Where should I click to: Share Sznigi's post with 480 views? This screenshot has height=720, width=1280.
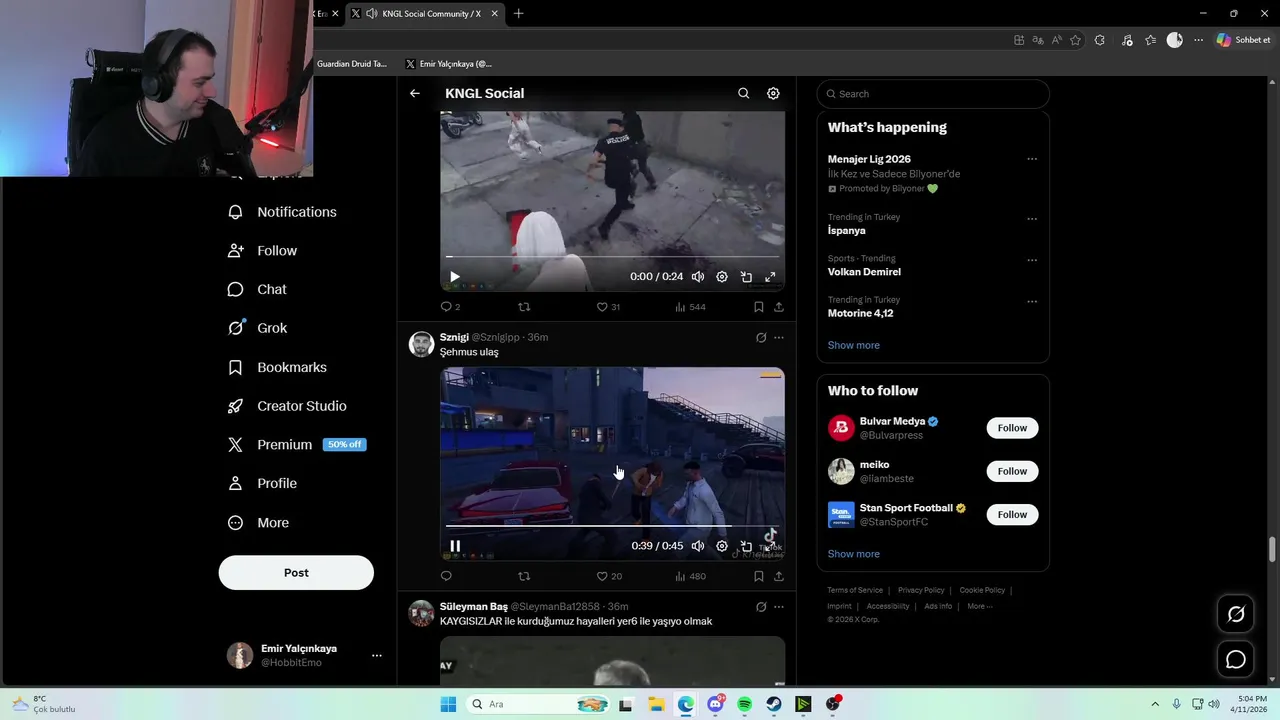pos(779,576)
